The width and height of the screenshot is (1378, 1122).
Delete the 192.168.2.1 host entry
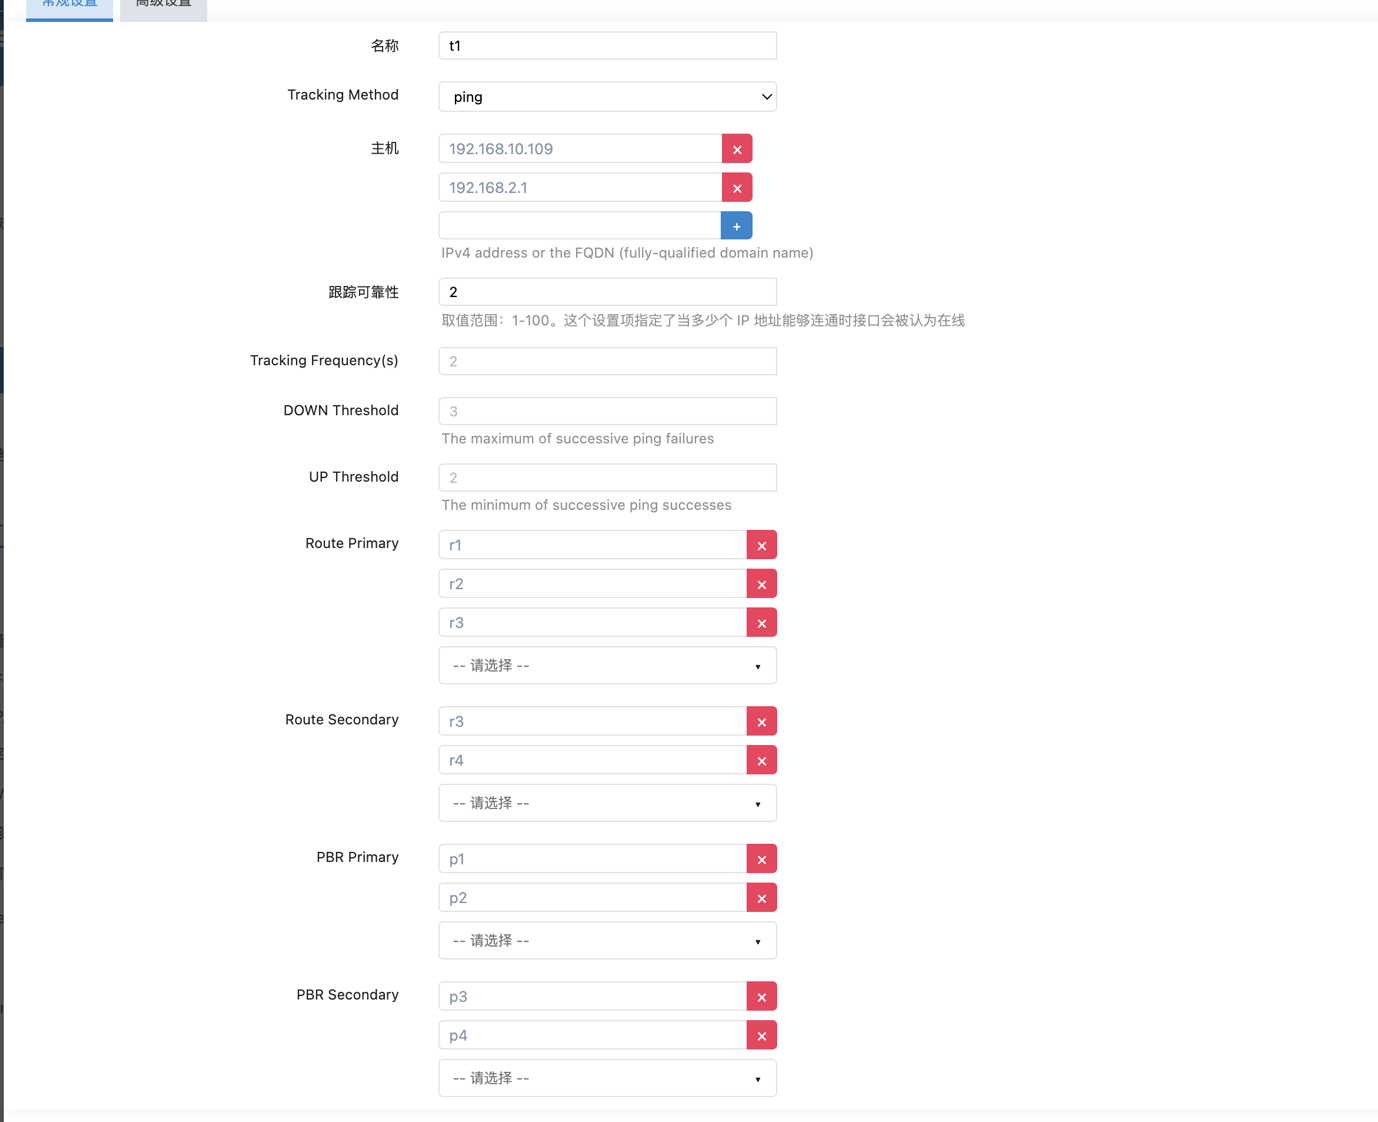[x=737, y=188]
